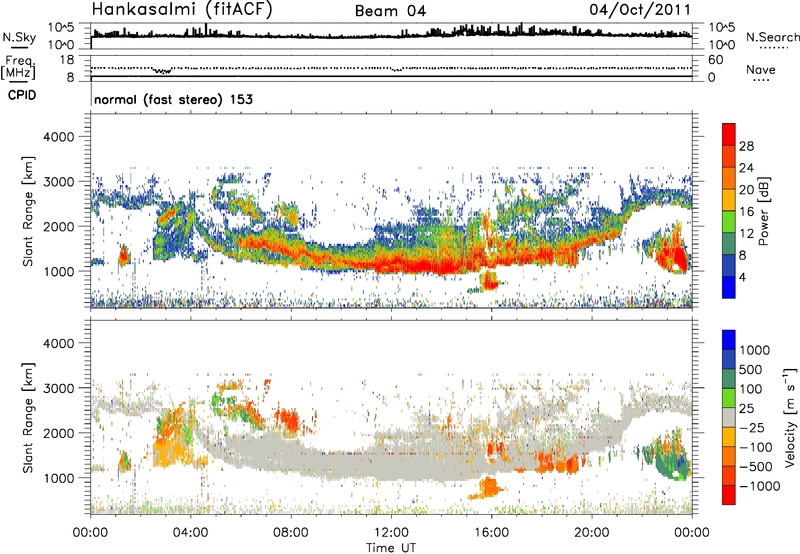Click the blue bottom swatch of the power colorbar
Viewport: 800px width, 554px height.
coord(729,287)
